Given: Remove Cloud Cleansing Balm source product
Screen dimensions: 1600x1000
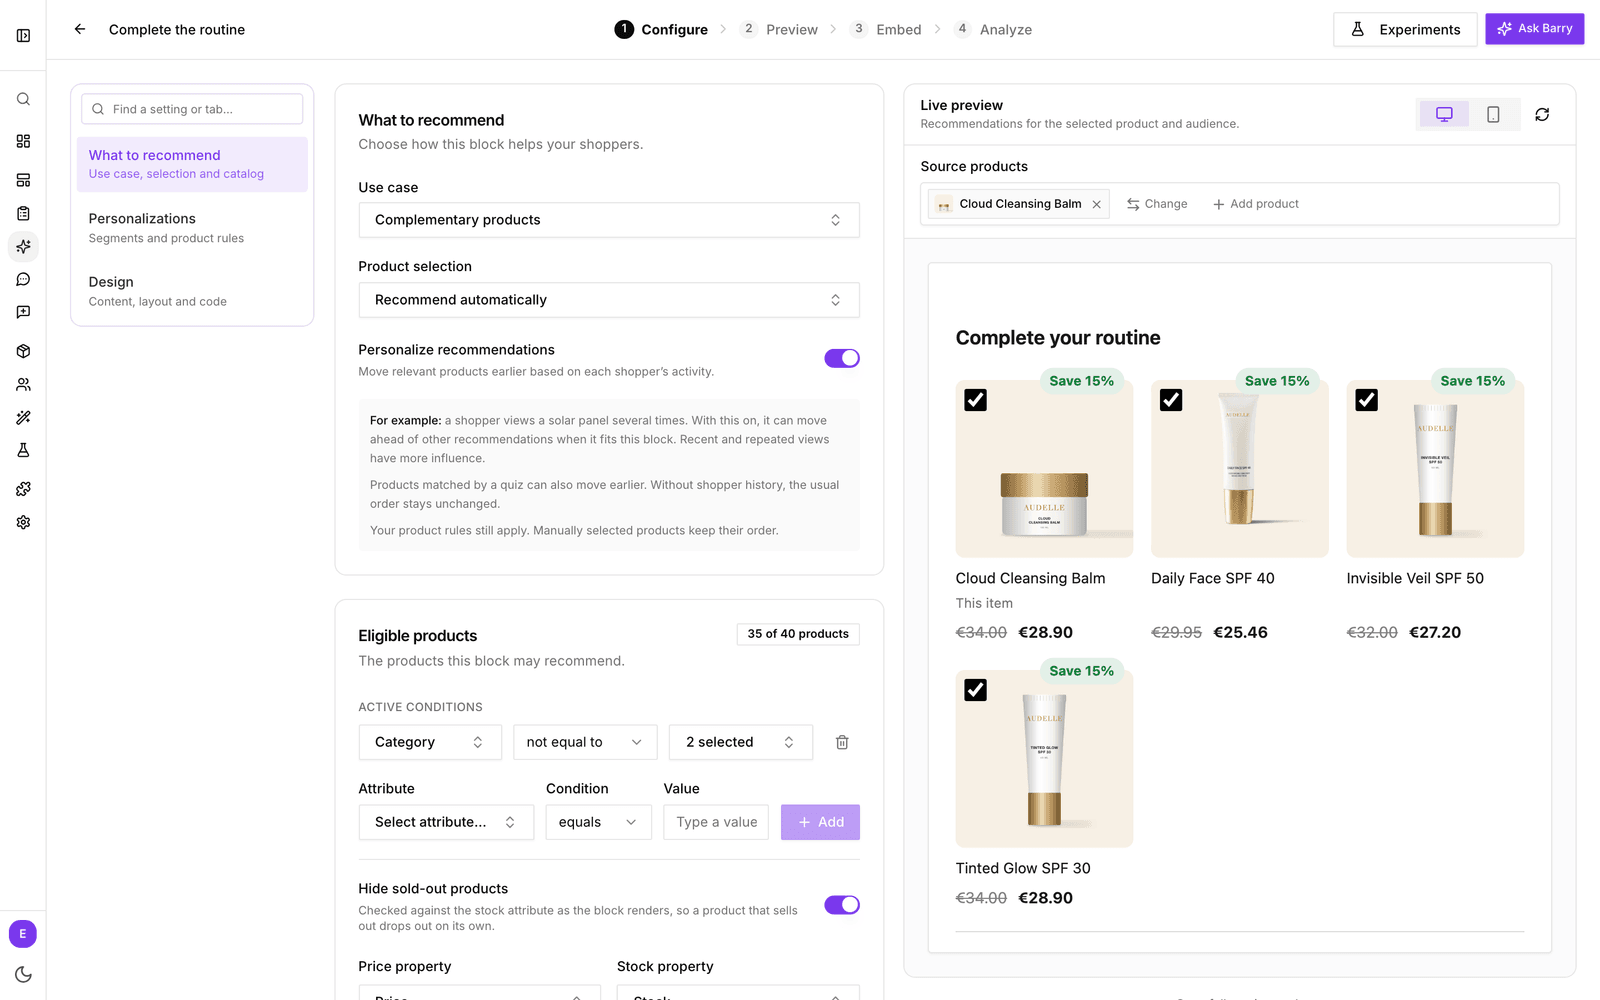Looking at the screenshot, I should (1097, 204).
